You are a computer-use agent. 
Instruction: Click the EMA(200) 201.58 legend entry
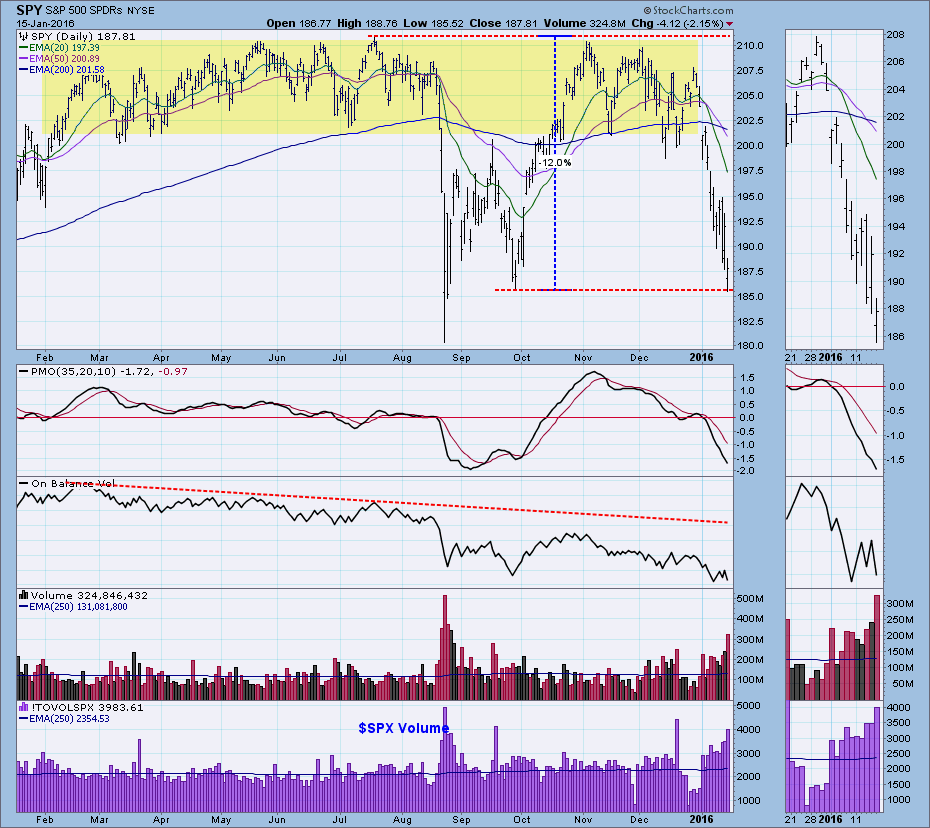coord(62,69)
